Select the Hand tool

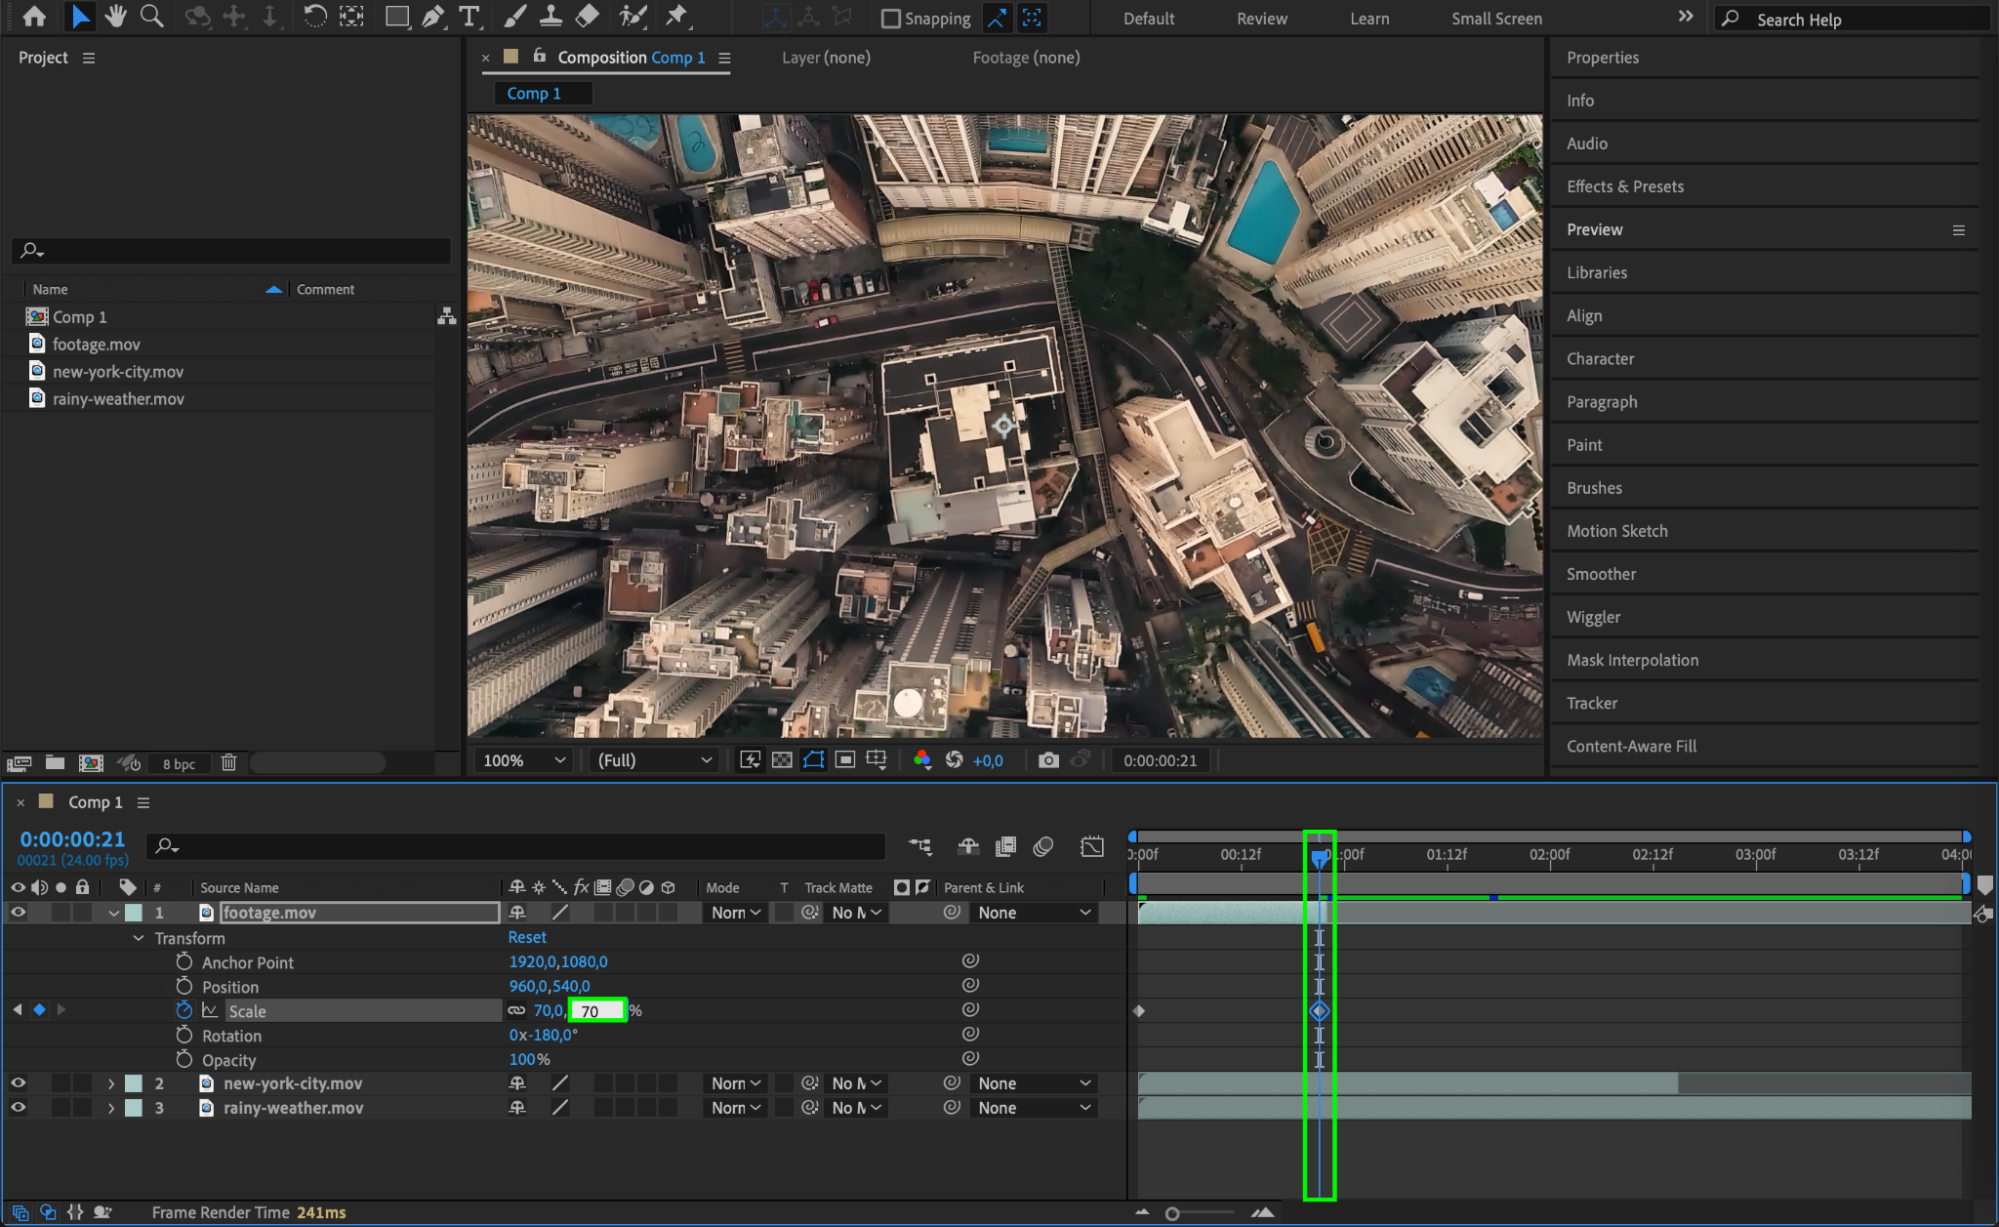click(116, 16)
